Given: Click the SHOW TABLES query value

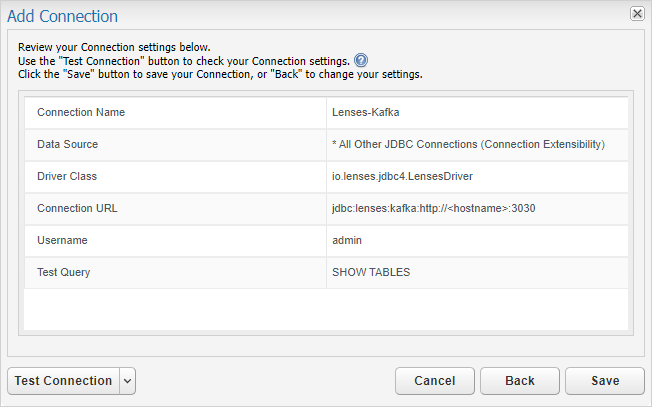Looking at the screenshot, I should 371,272.
